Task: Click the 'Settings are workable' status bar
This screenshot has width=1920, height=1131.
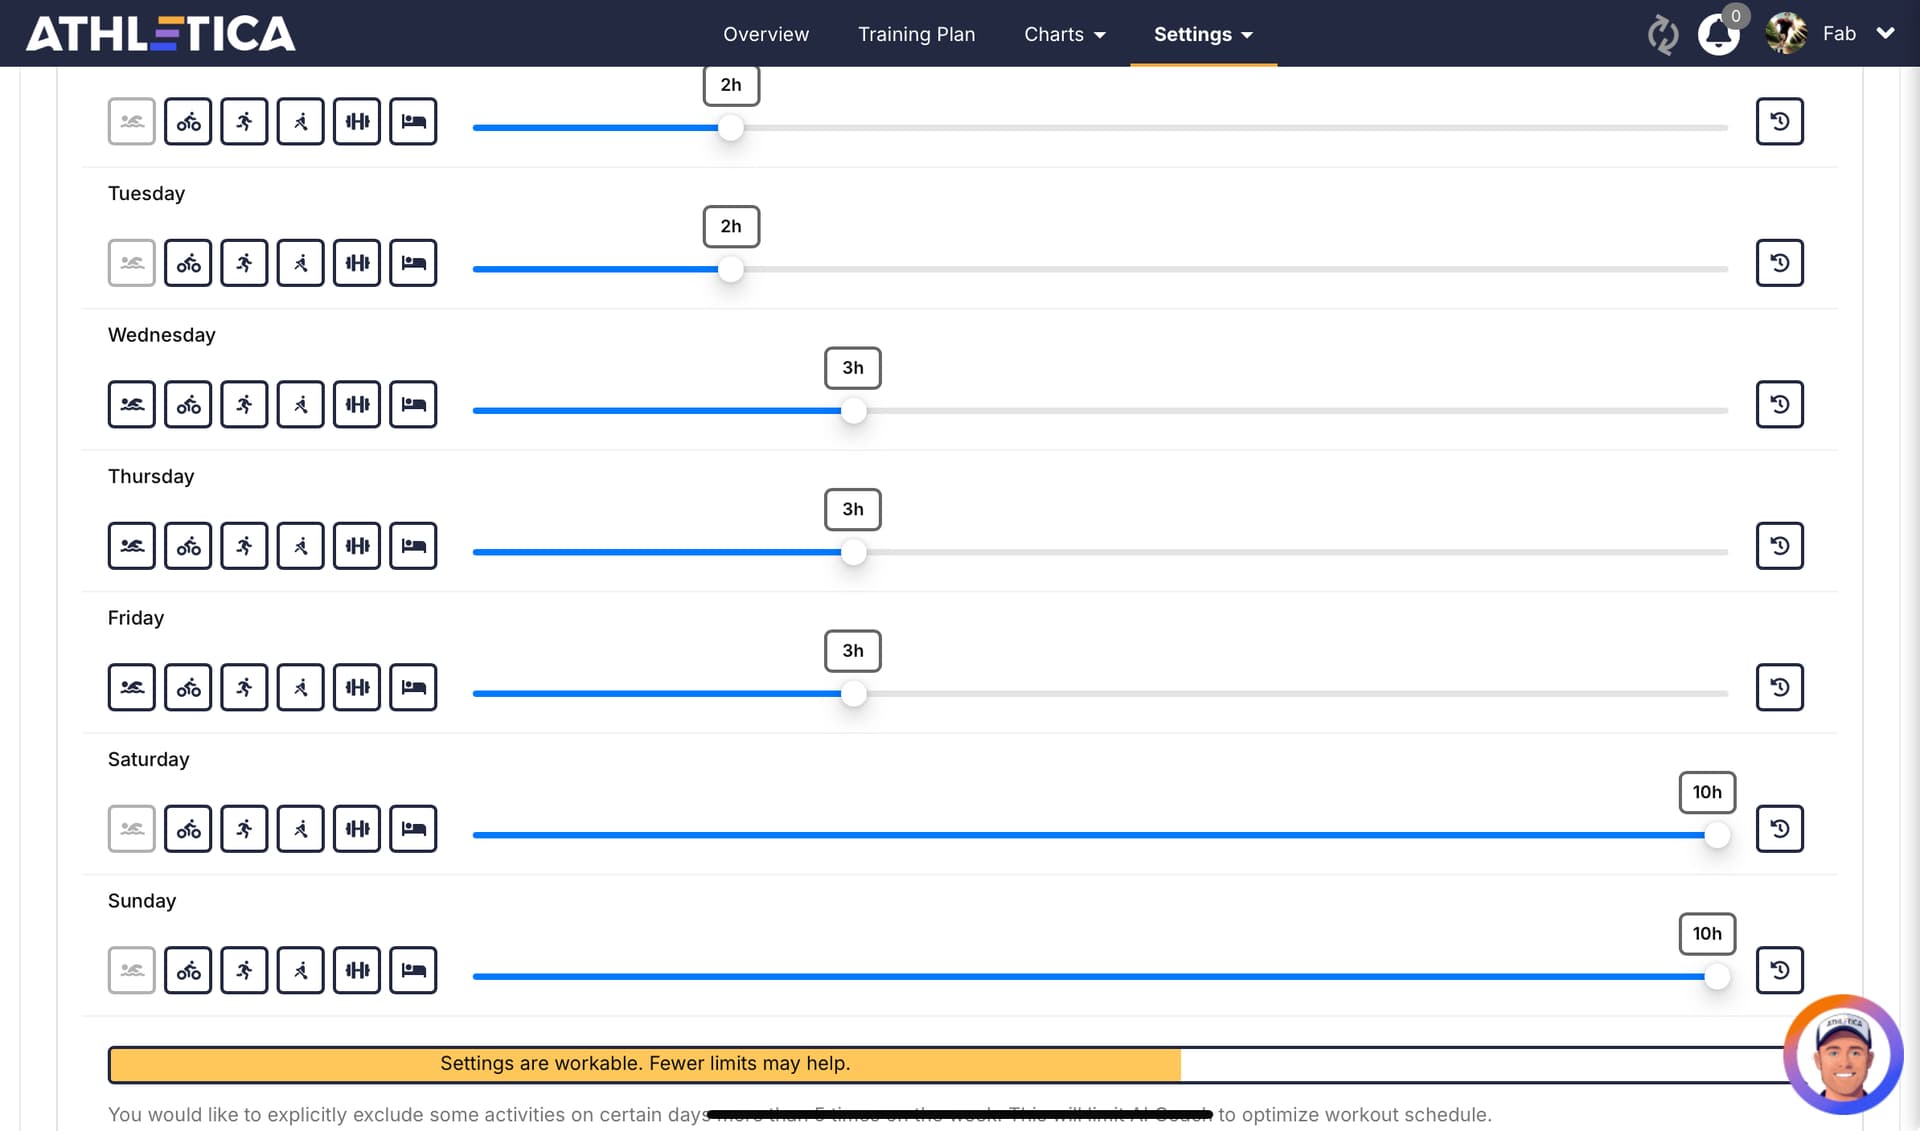Action: [x=946, y=1064]
